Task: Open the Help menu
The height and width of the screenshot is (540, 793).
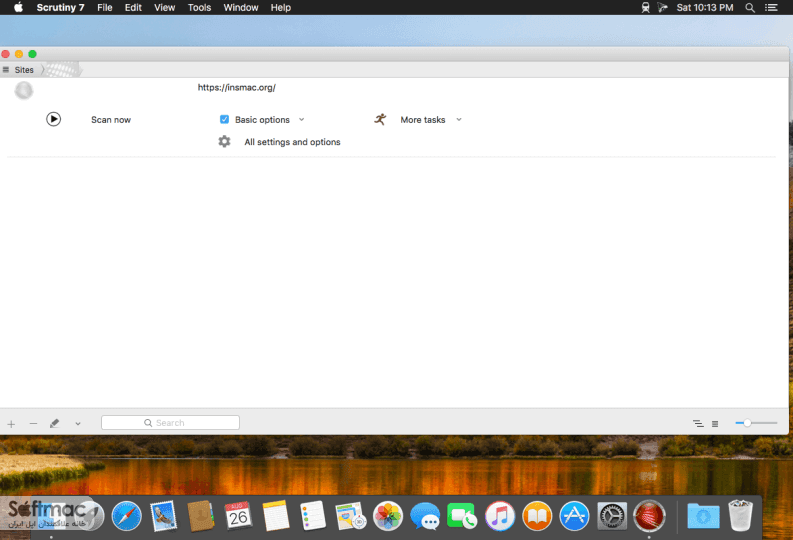Action: point(281,8)
